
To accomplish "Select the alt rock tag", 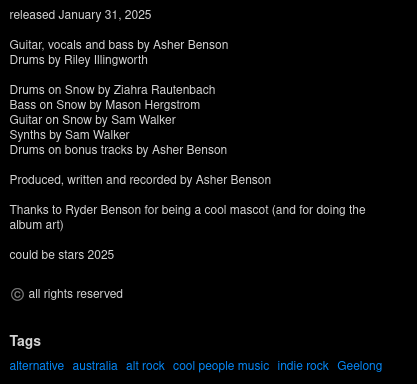I will [145, 366].
